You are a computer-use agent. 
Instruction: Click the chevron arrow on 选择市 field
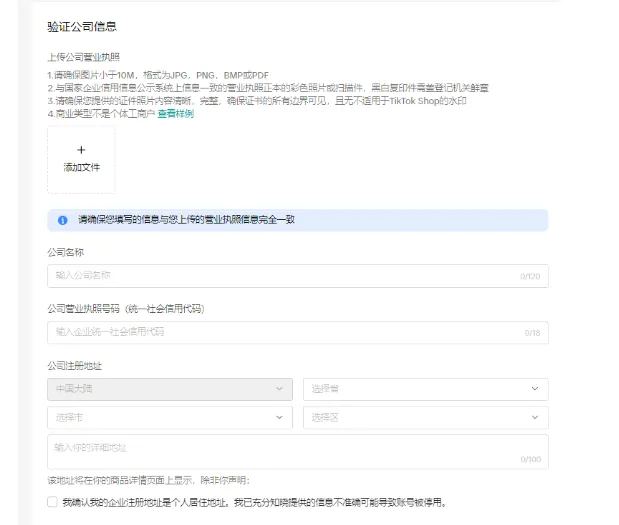[x=279, y=417]
